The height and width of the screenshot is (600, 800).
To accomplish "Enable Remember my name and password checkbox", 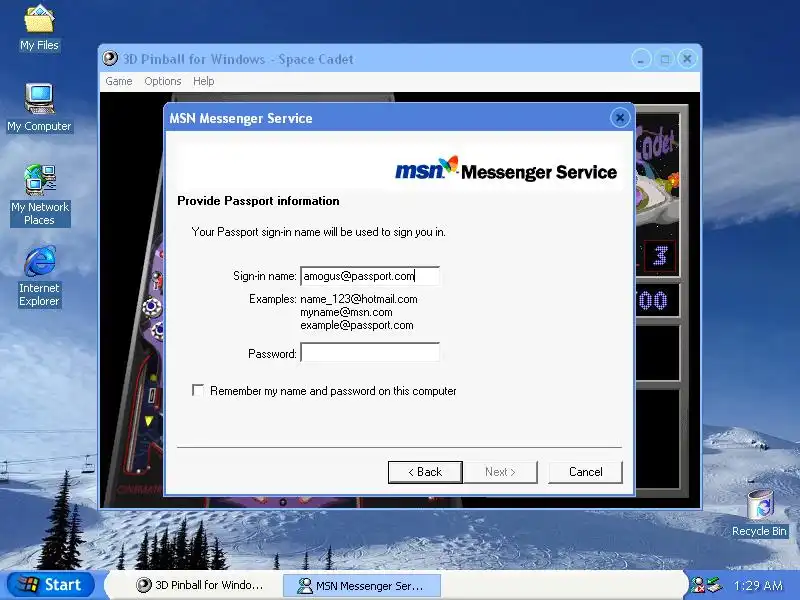I will pyautogui.click(x=198, y=390).
